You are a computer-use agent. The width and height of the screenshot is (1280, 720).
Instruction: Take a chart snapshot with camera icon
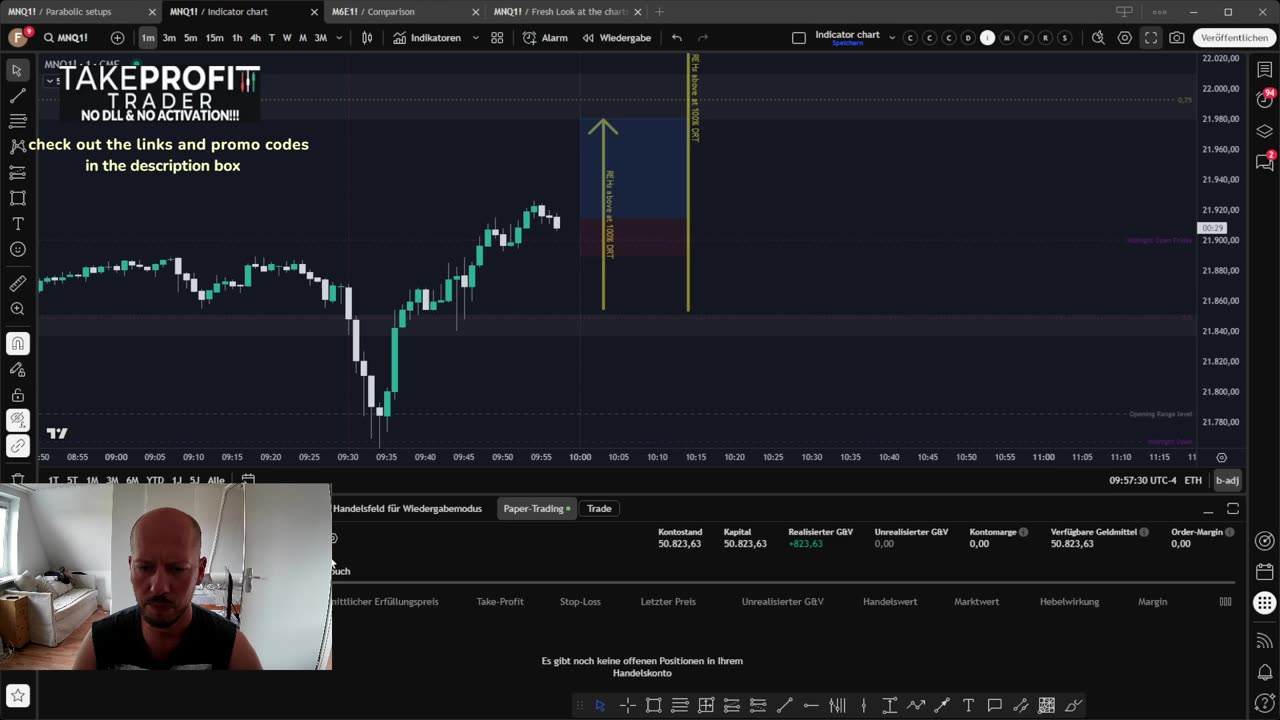[1177, 38]
